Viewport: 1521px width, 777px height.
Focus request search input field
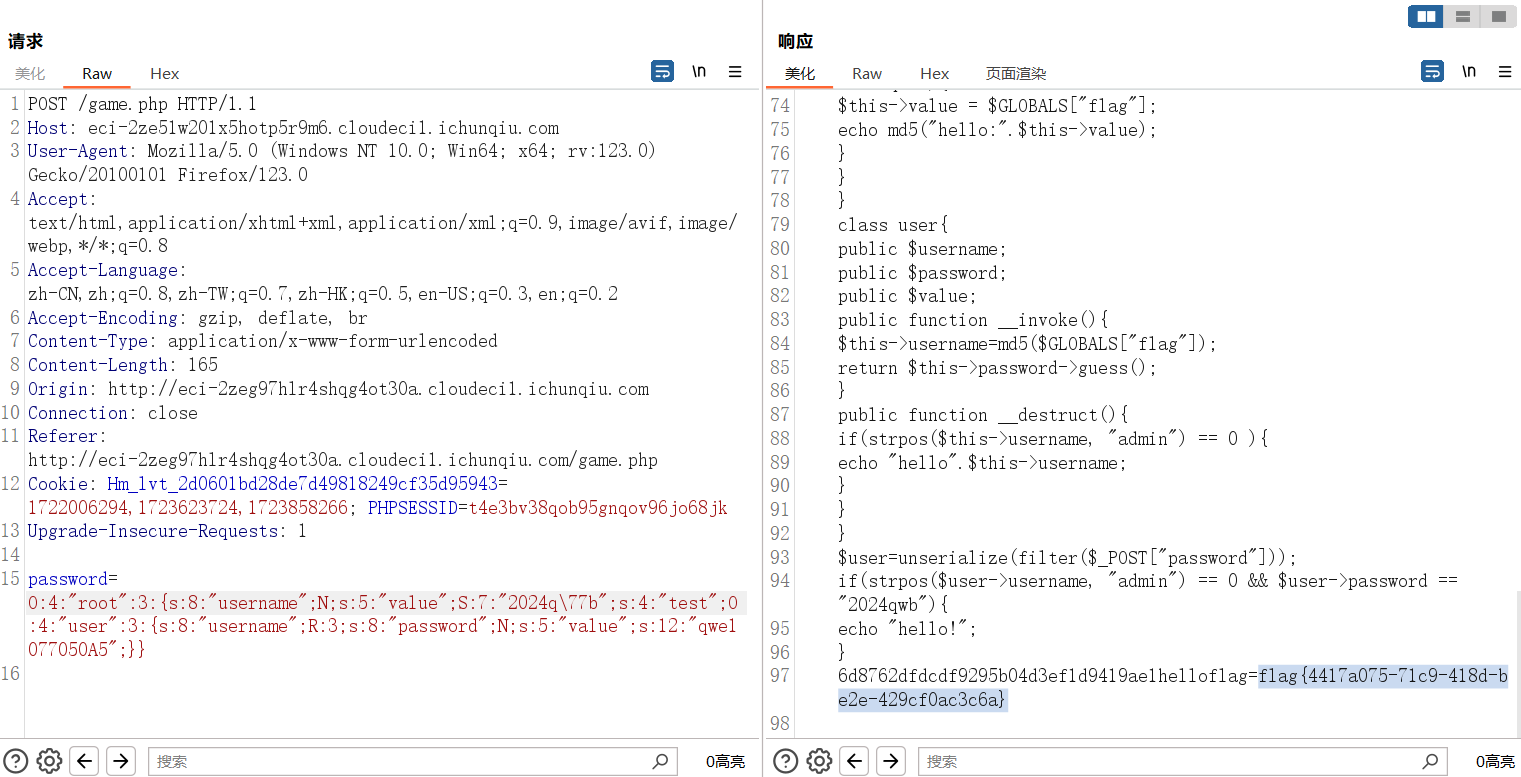pos(413,761)
